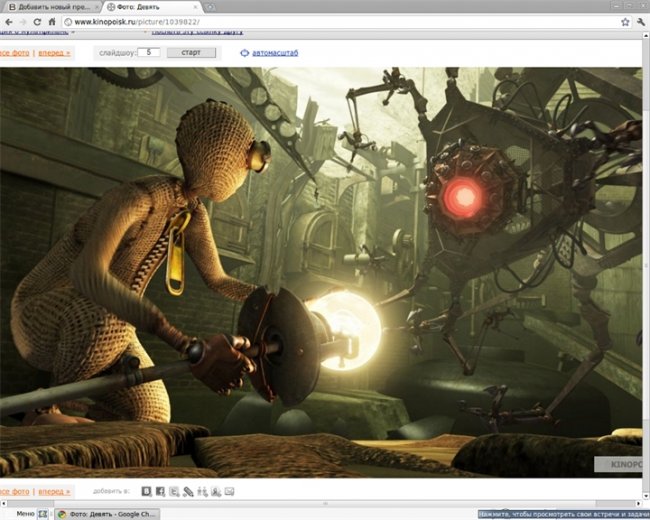Reload the page with the refresh icon
The height and width of the screenshot is (520, 650).
pos(37,21)
